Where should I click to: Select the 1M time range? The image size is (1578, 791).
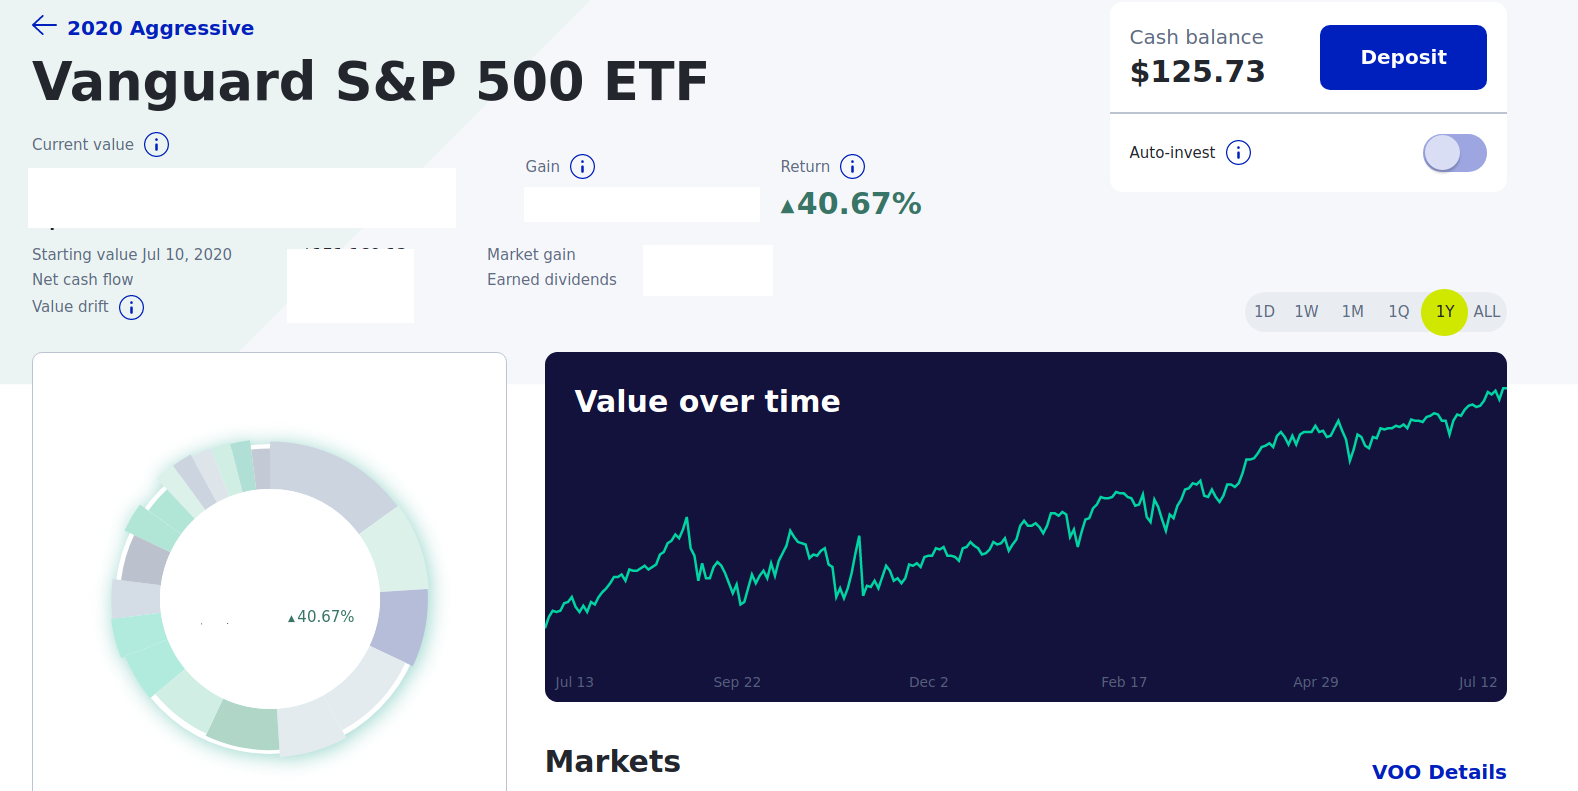[x=1352, y=312]
